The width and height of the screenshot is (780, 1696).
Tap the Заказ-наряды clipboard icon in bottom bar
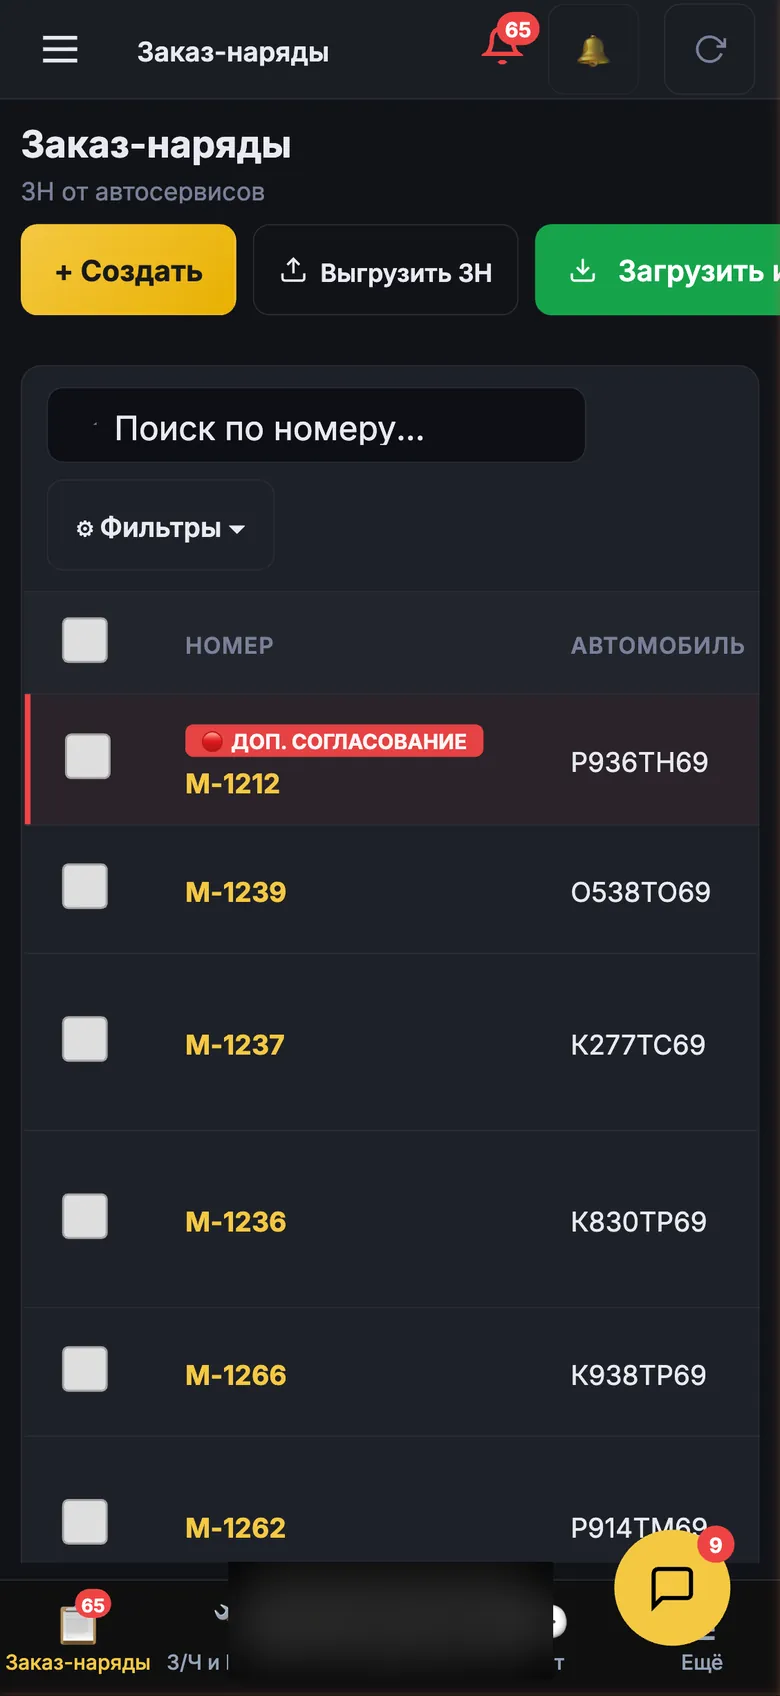78,1625
